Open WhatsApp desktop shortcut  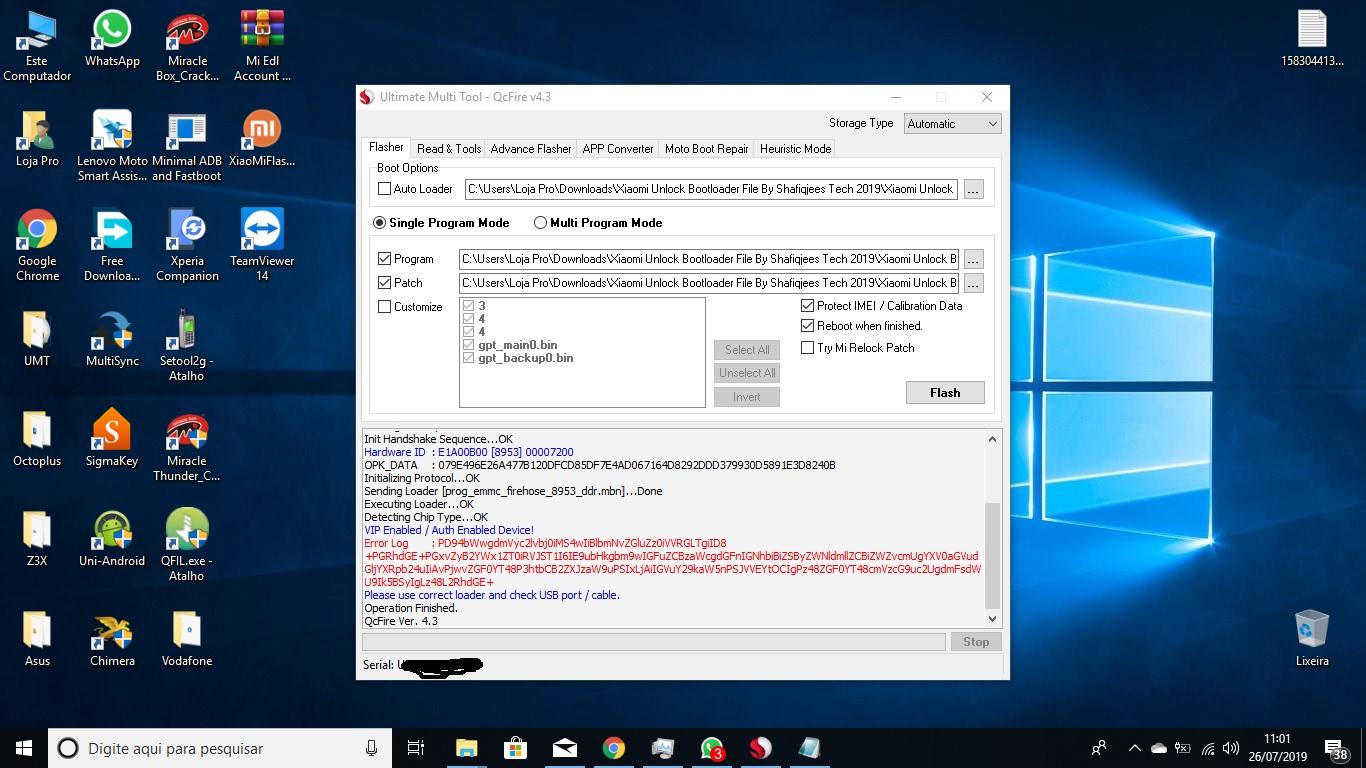[112, 38]
